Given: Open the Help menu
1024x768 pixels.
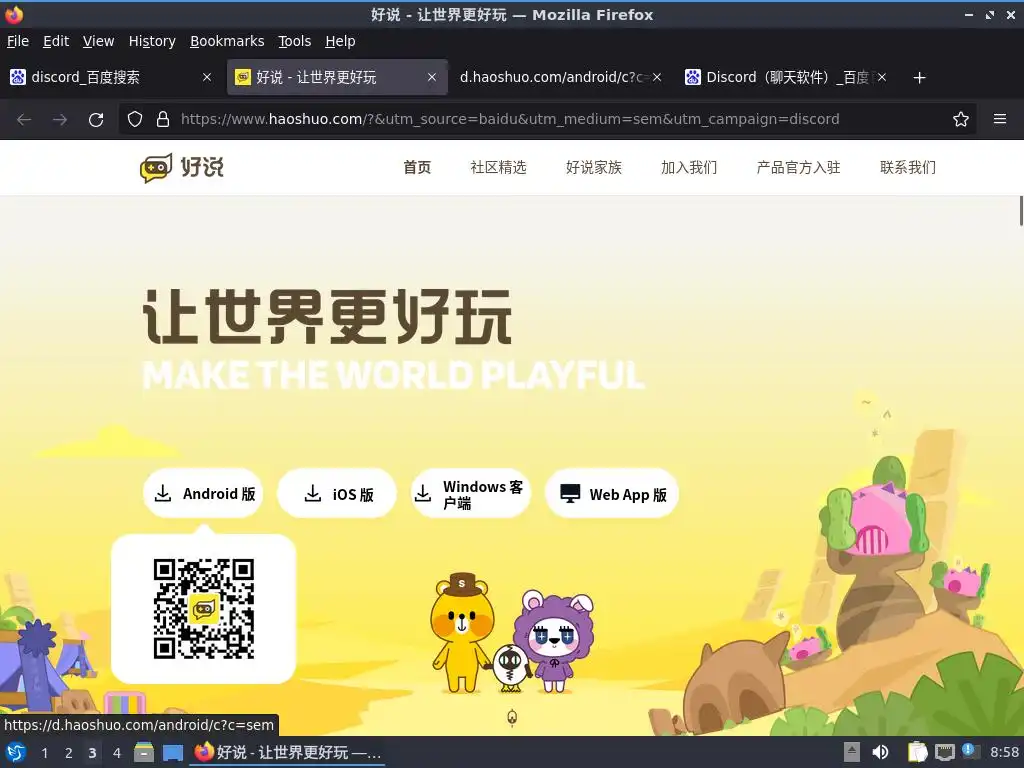Looking at the screenshot, I should tap(340, 41).
